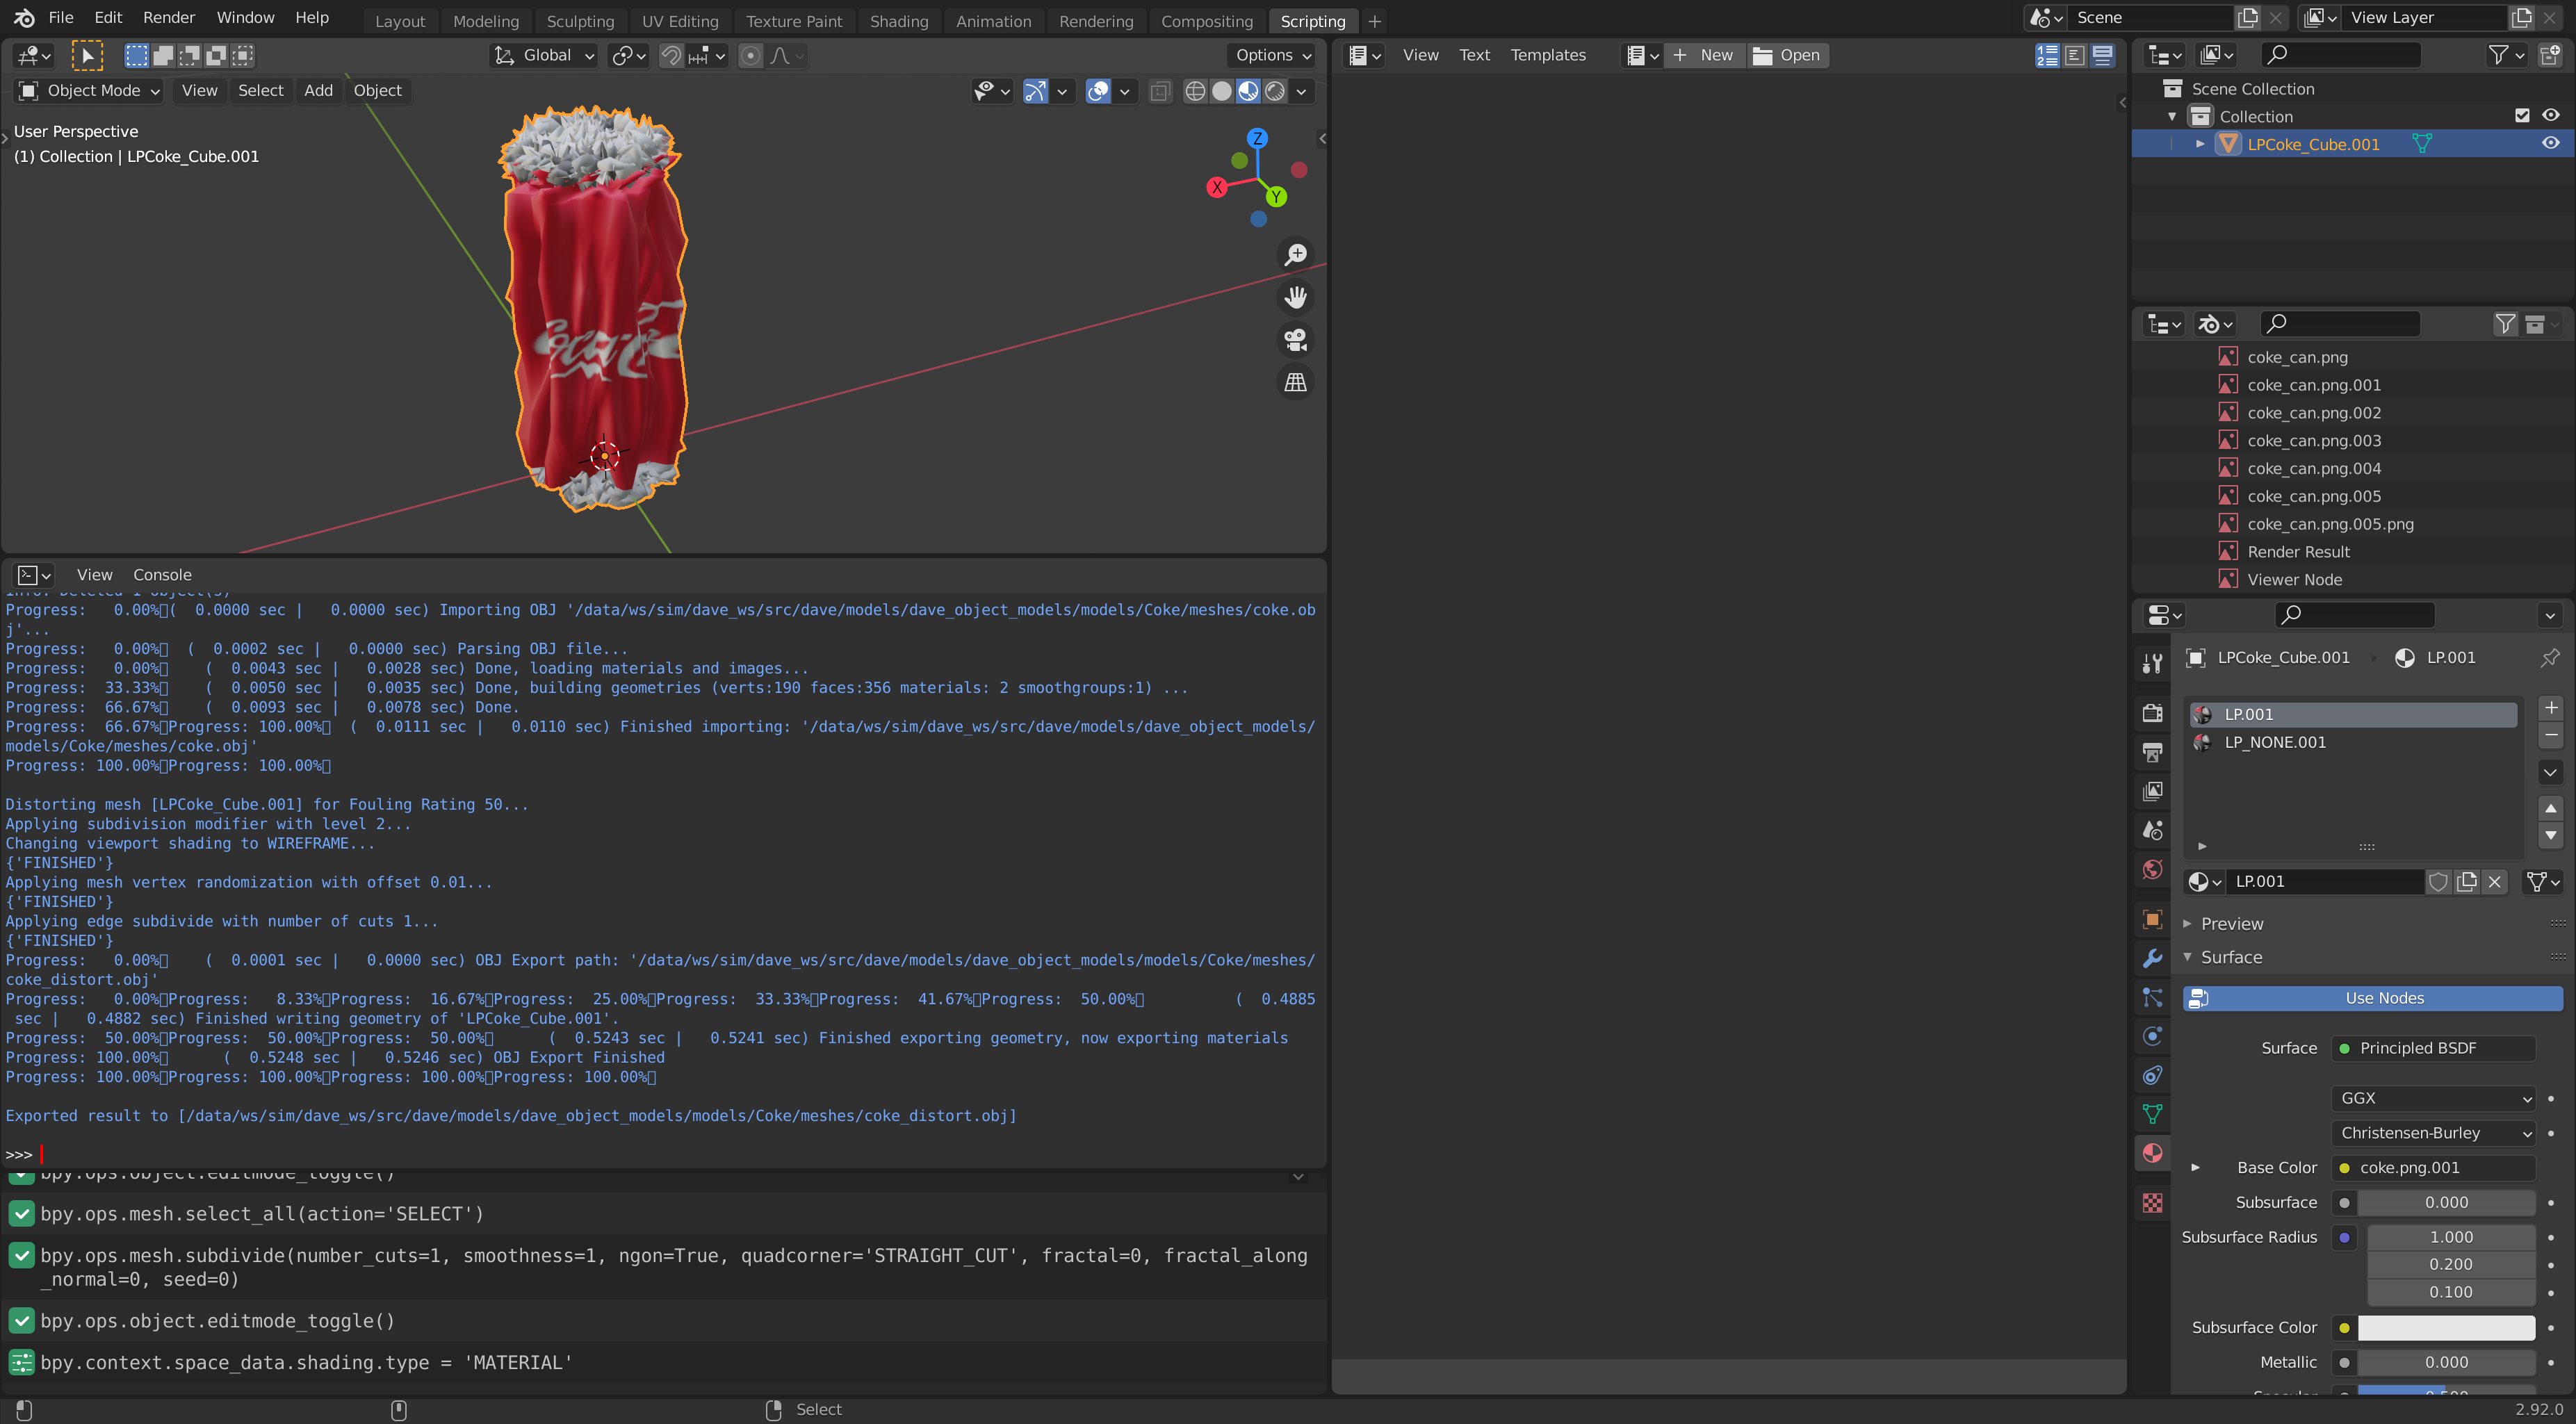
Task: Toggle camera view icon in viewport
Action: coord(1296,340)
